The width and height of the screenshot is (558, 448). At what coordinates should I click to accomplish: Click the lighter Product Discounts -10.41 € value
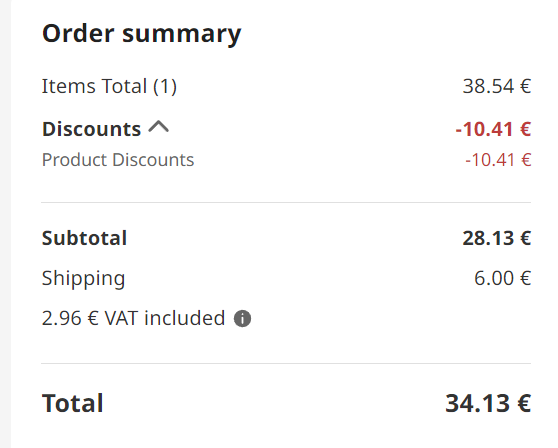498,160
